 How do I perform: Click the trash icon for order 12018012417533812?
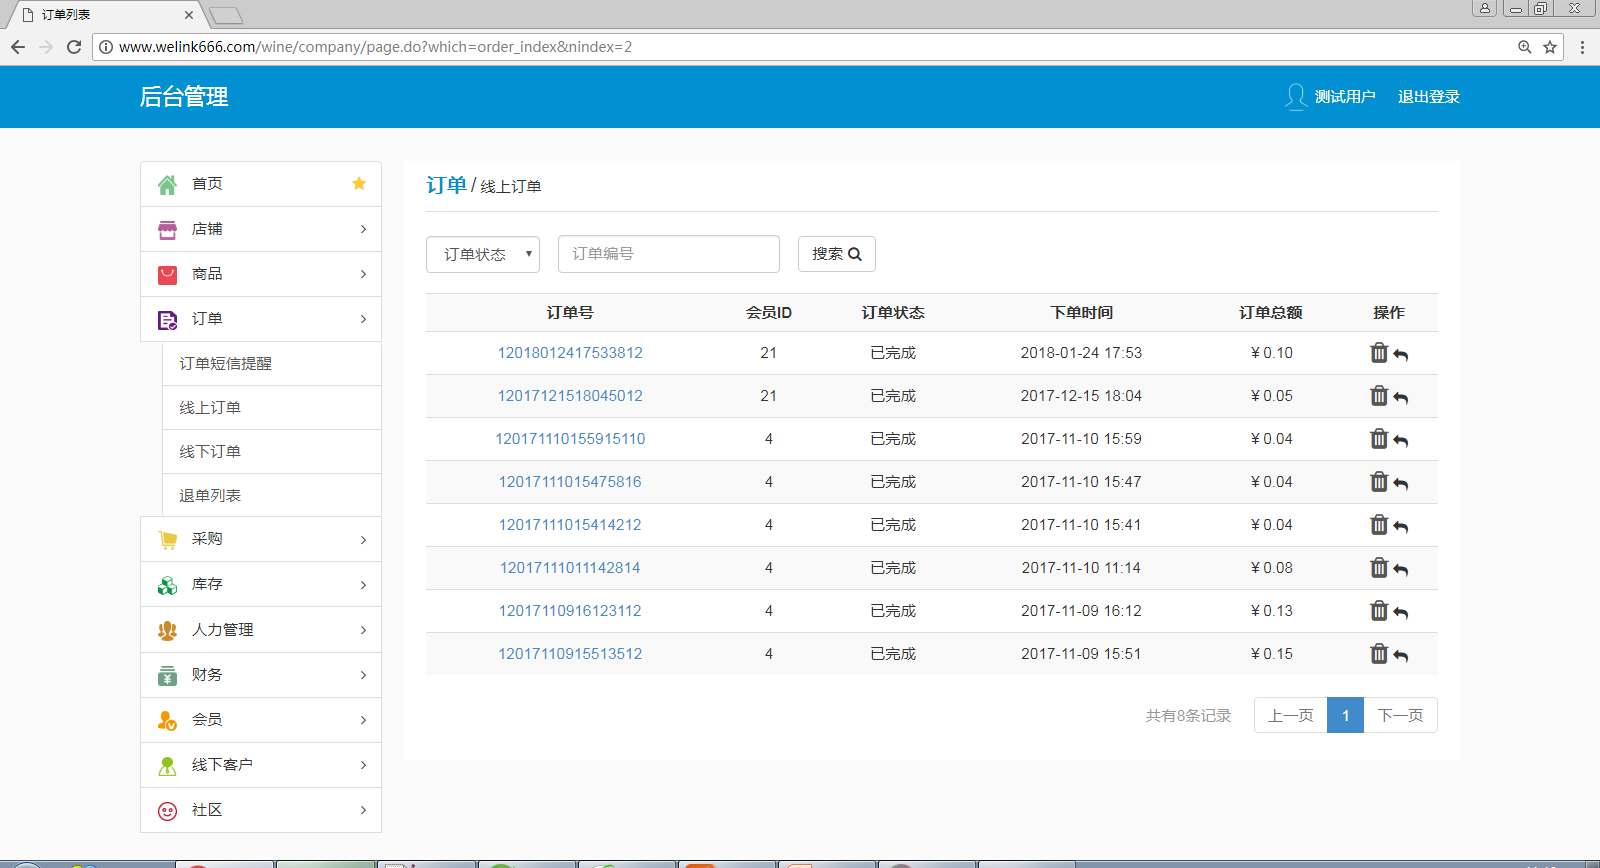(1379, 353)
